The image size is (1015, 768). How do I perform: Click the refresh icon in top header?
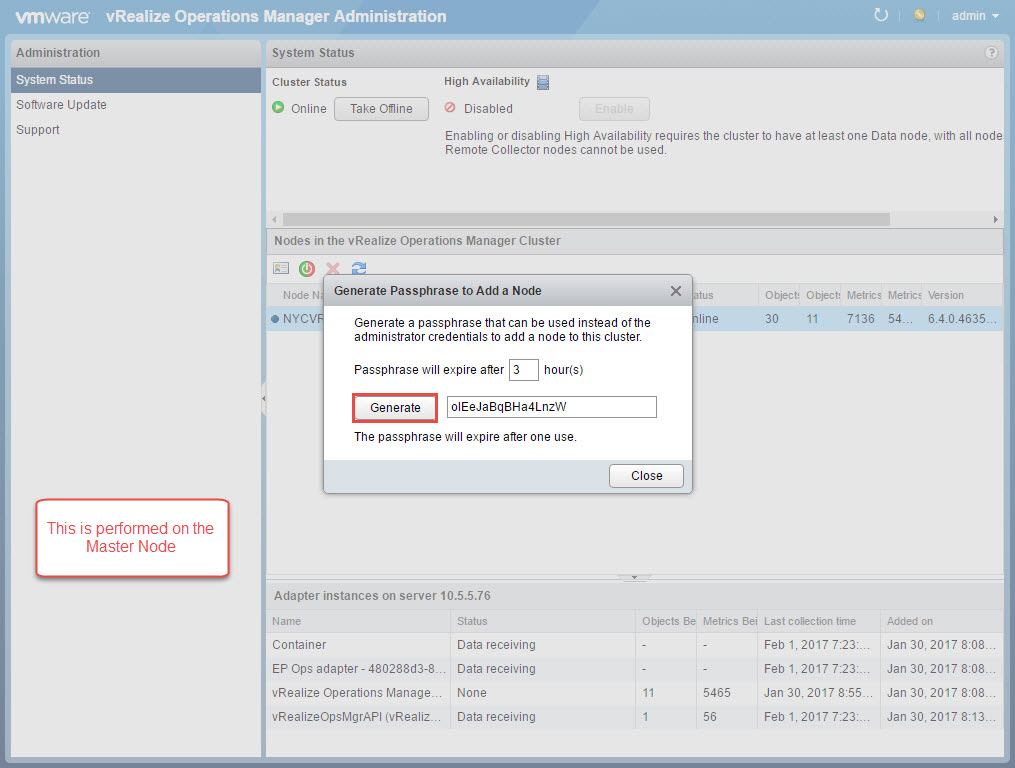[x=881, y=15]
